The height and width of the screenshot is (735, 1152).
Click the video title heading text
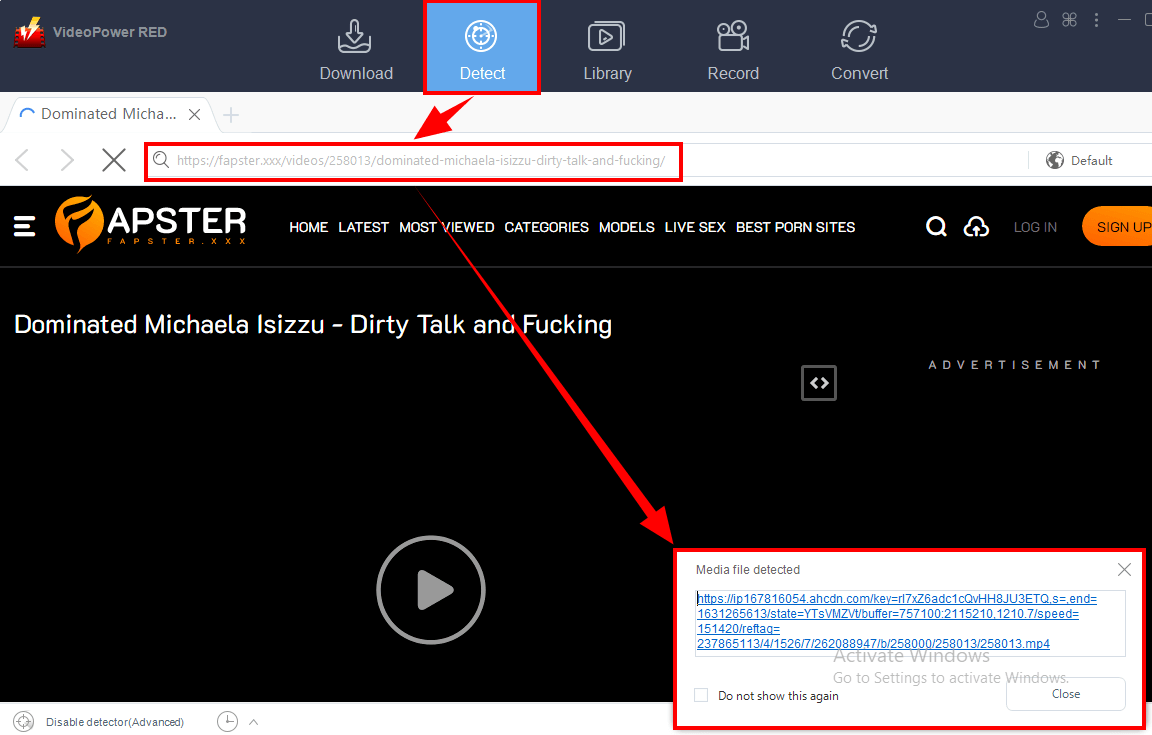click(x=313, y=324)
